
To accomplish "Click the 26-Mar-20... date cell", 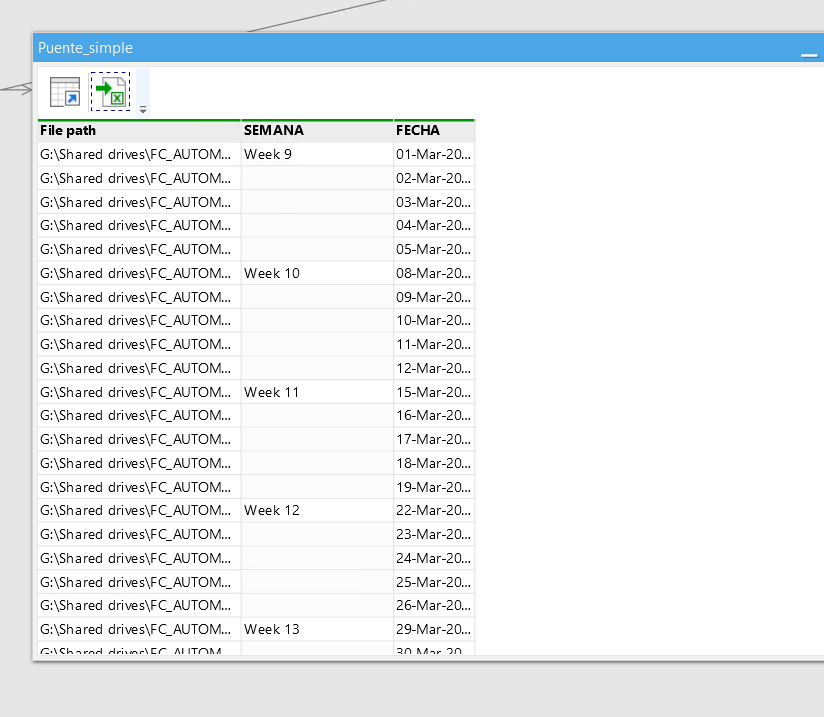I will pyautogui.click(x=434, y=606).
